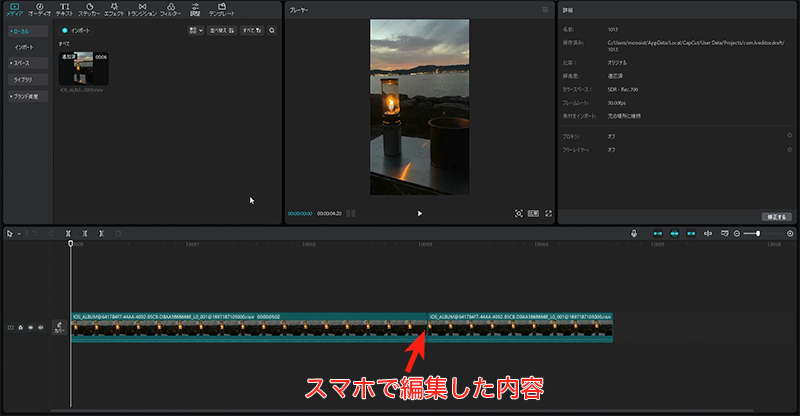Click the redo arrow in timeline toolbar
The width and height of the screenshot is (800, 416).
click(x=51, y=233)
